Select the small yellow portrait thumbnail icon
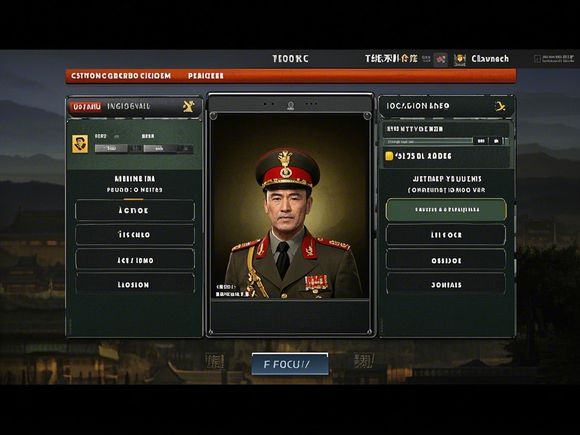The image size is (580, 435). 80,144
